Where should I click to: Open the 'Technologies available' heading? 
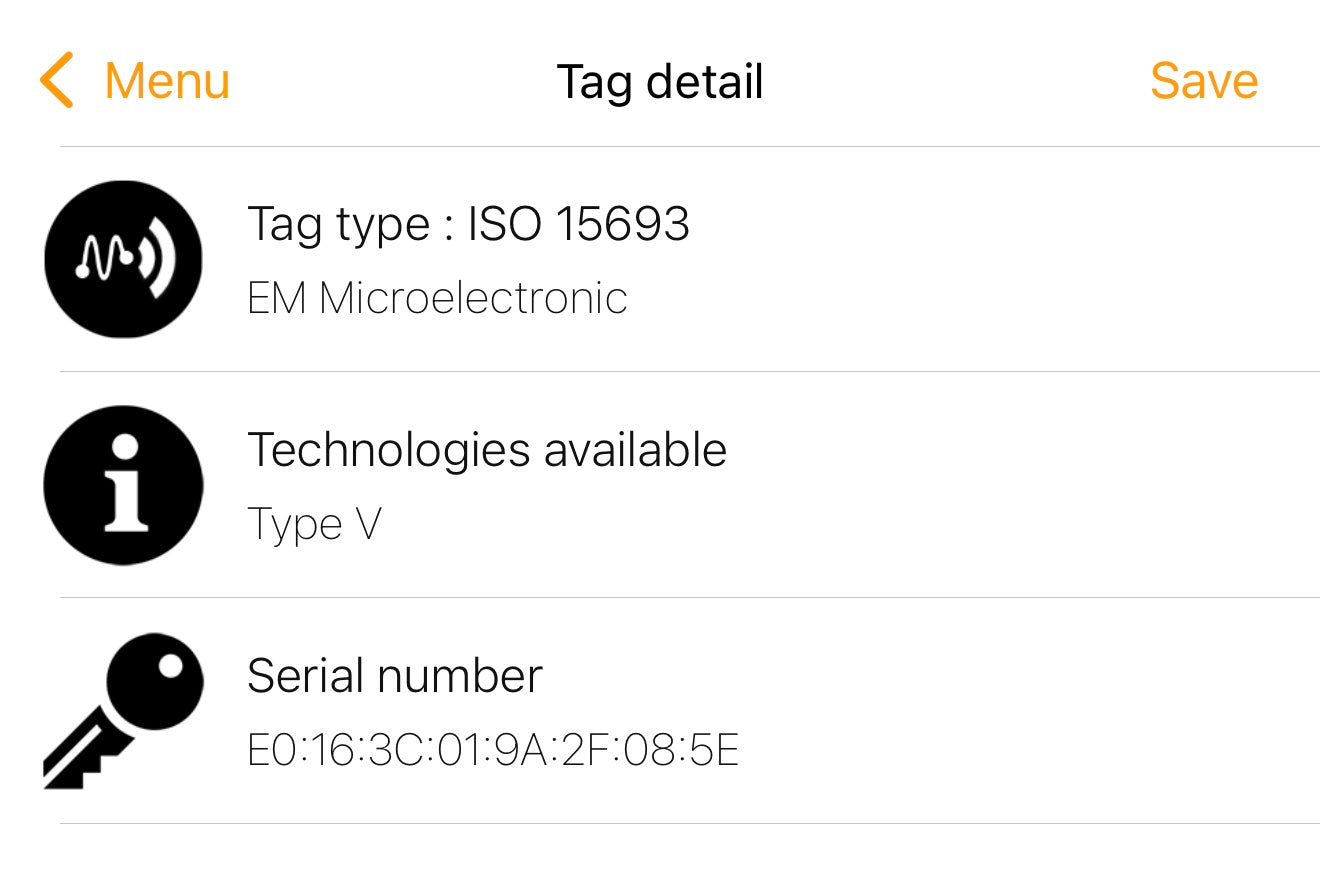tap(487, 450)
